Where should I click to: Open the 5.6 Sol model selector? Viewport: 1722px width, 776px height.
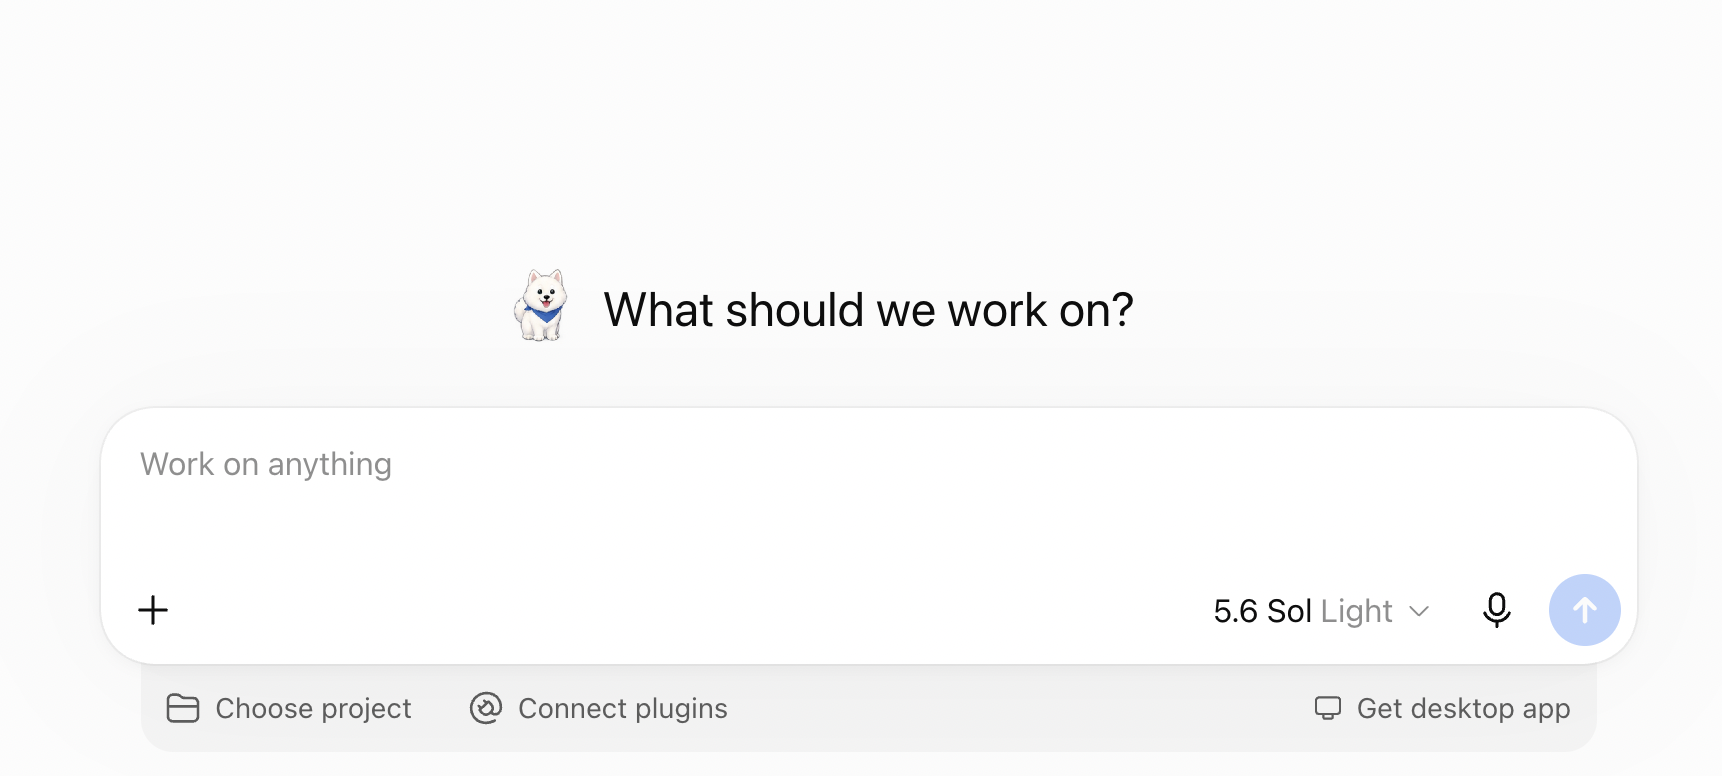[1321, 611]
